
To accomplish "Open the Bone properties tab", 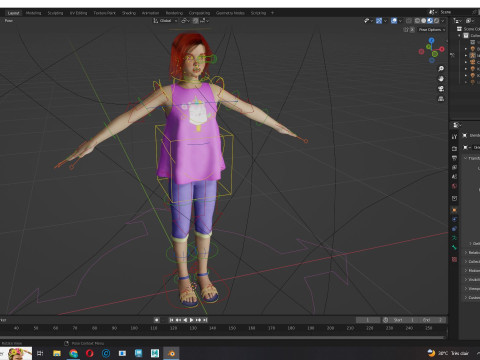I will [x=454, y=247].
